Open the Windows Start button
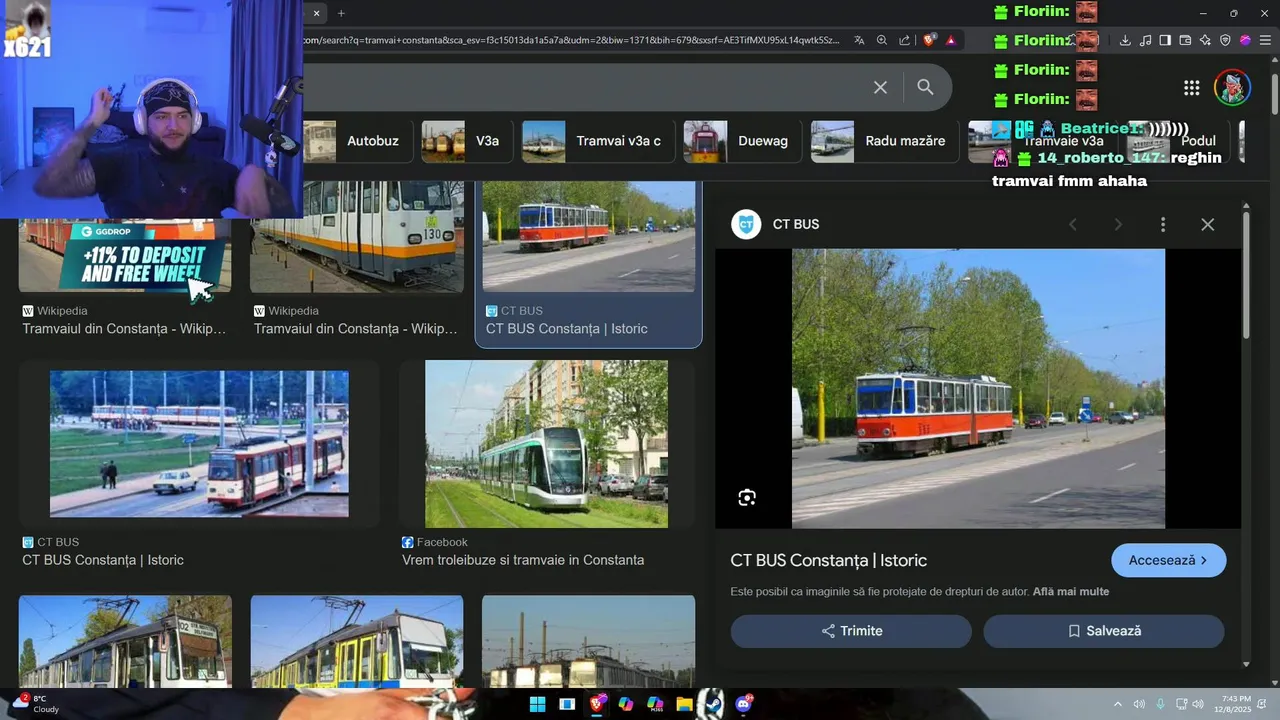This screenshot has width=1280, height=720. coord(537,704)
